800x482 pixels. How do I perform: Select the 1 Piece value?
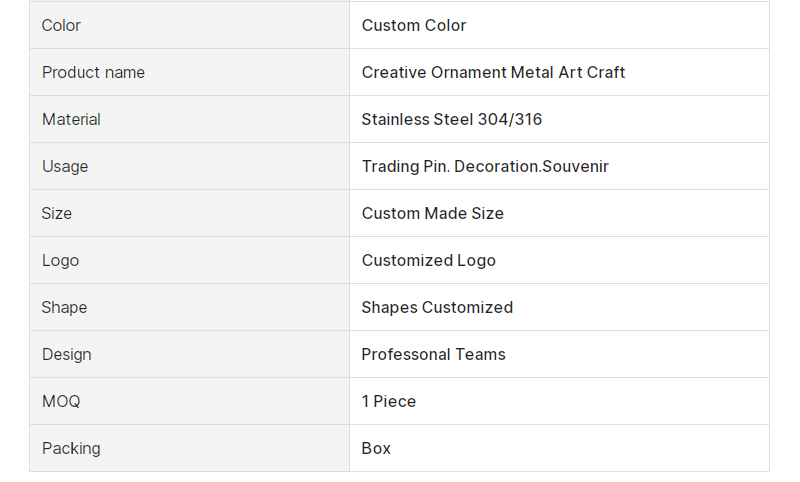[389, 401]
